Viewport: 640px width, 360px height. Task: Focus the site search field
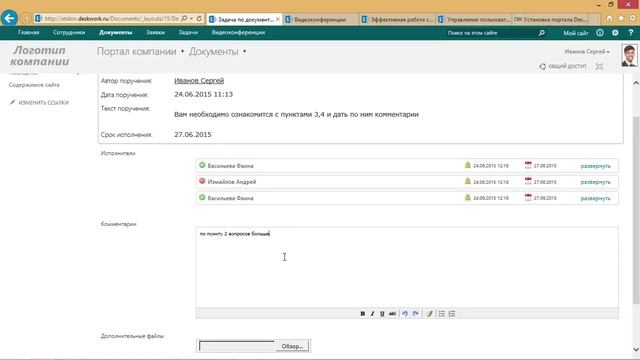tap(490, 33)
